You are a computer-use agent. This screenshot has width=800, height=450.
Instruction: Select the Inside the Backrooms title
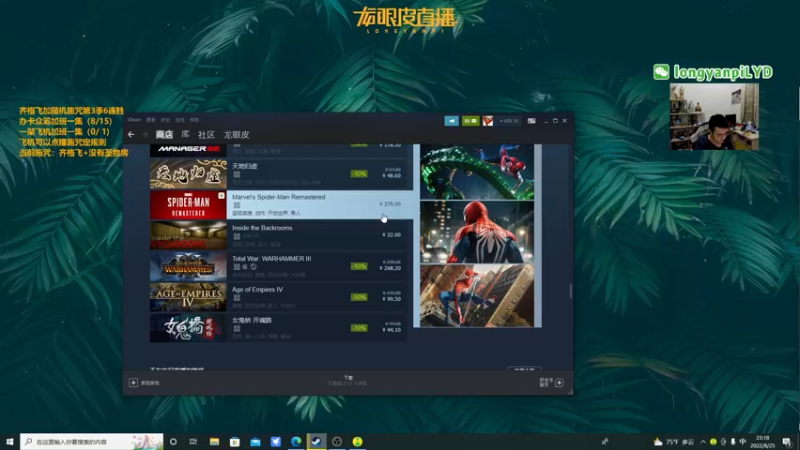click(x=262, y=228)
